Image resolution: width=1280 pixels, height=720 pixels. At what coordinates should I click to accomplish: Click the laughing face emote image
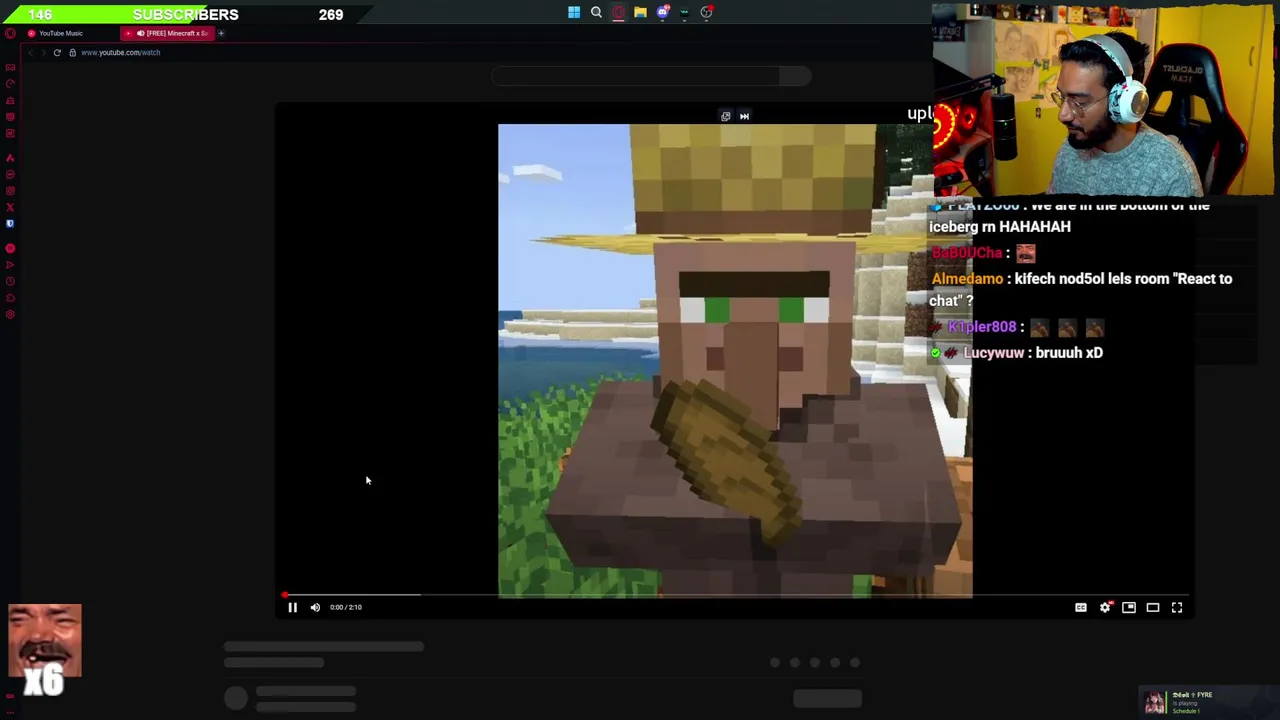45,642
